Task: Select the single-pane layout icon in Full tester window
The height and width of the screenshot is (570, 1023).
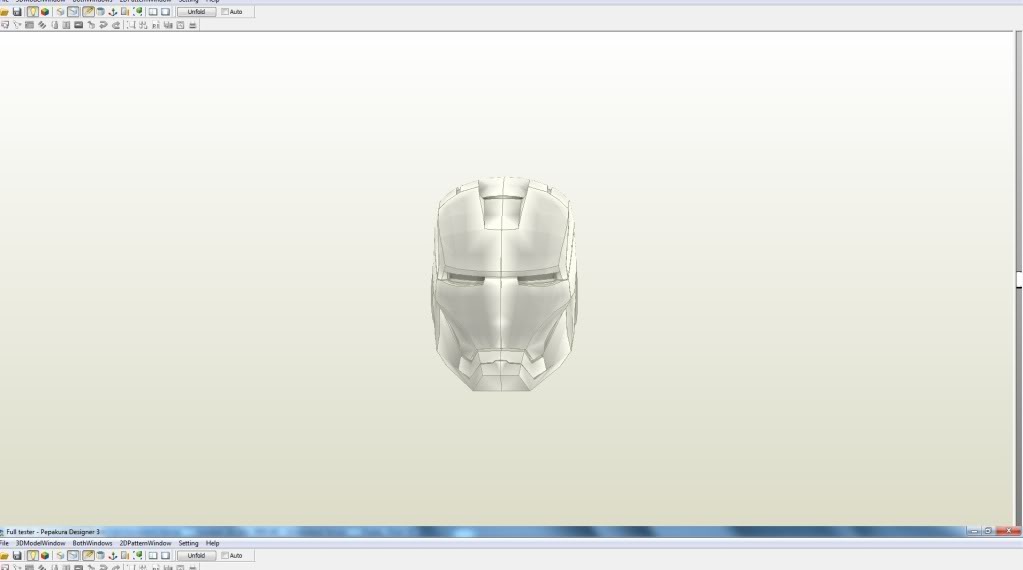Action: tap(165, 556)
